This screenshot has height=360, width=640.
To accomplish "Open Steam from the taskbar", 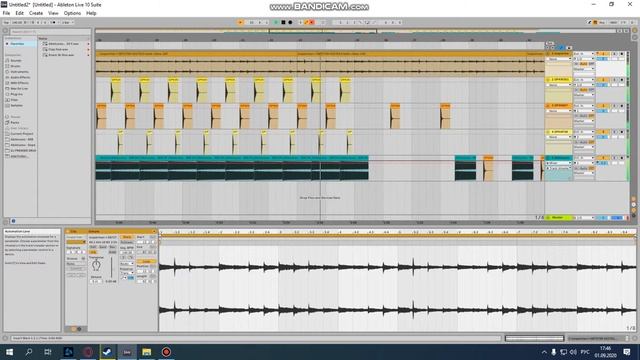I will tap(107, 352).
